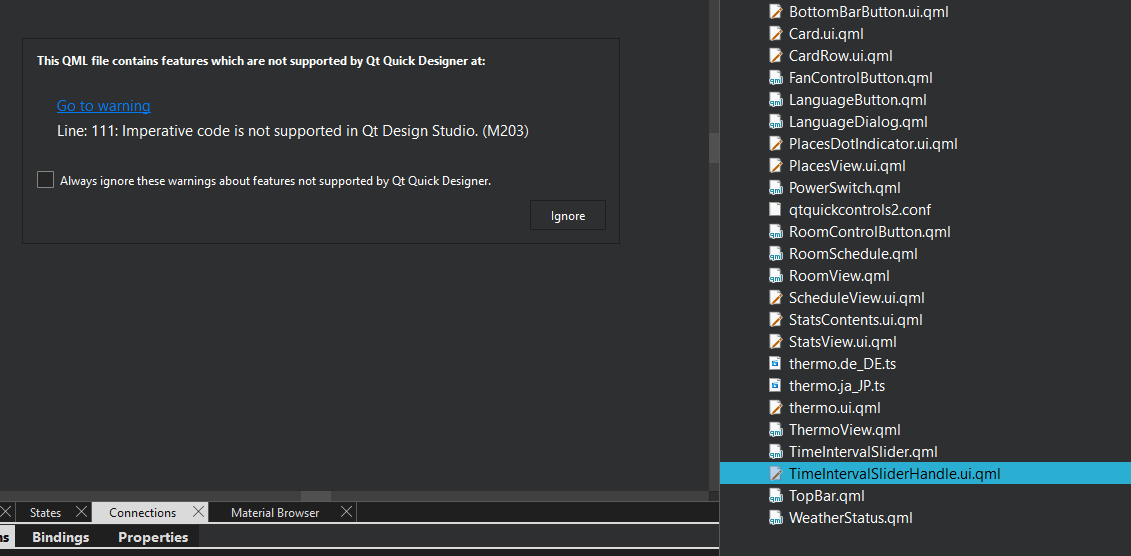Close the Material Browser tab
The width and height of the screenshot is (1131, 556).
pyautogui.click(x=346, y=512)
